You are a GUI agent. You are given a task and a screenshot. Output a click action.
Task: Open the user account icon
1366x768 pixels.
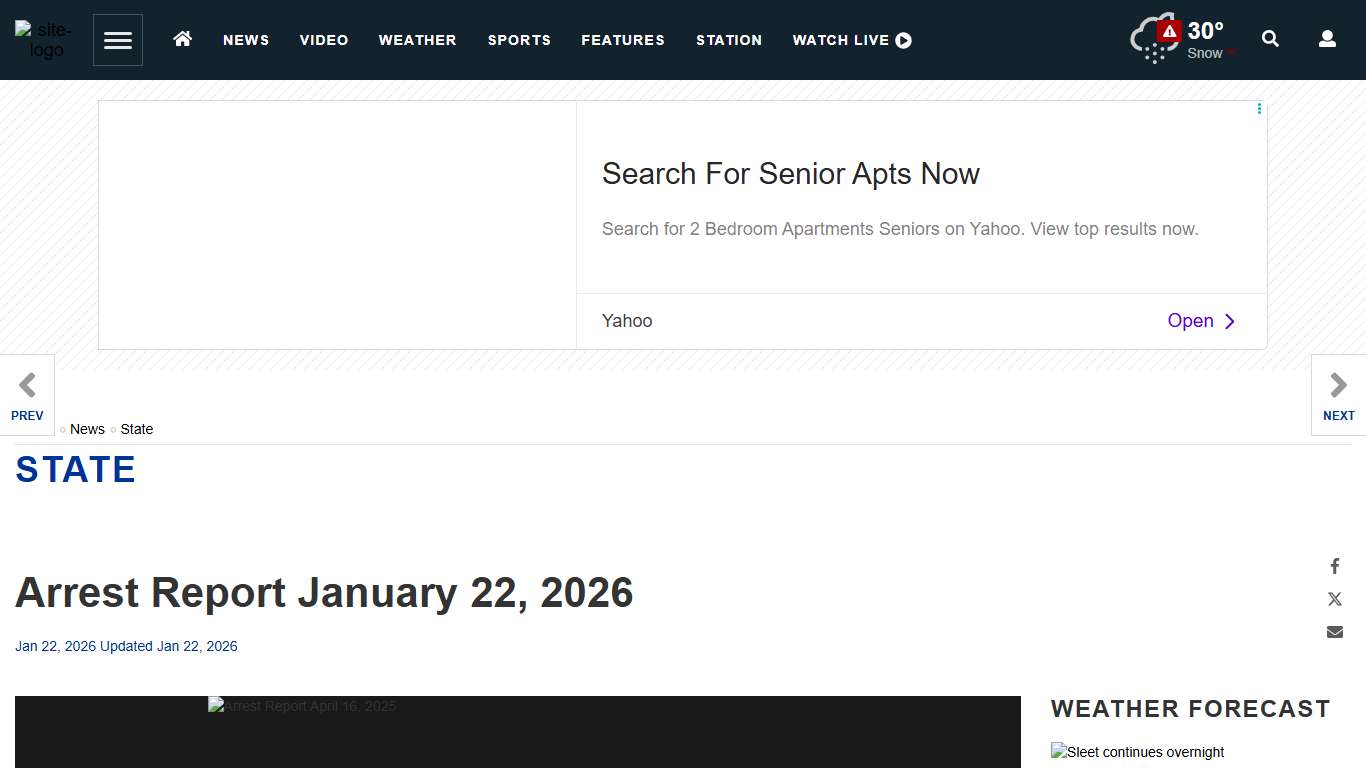coord(1327,39)
